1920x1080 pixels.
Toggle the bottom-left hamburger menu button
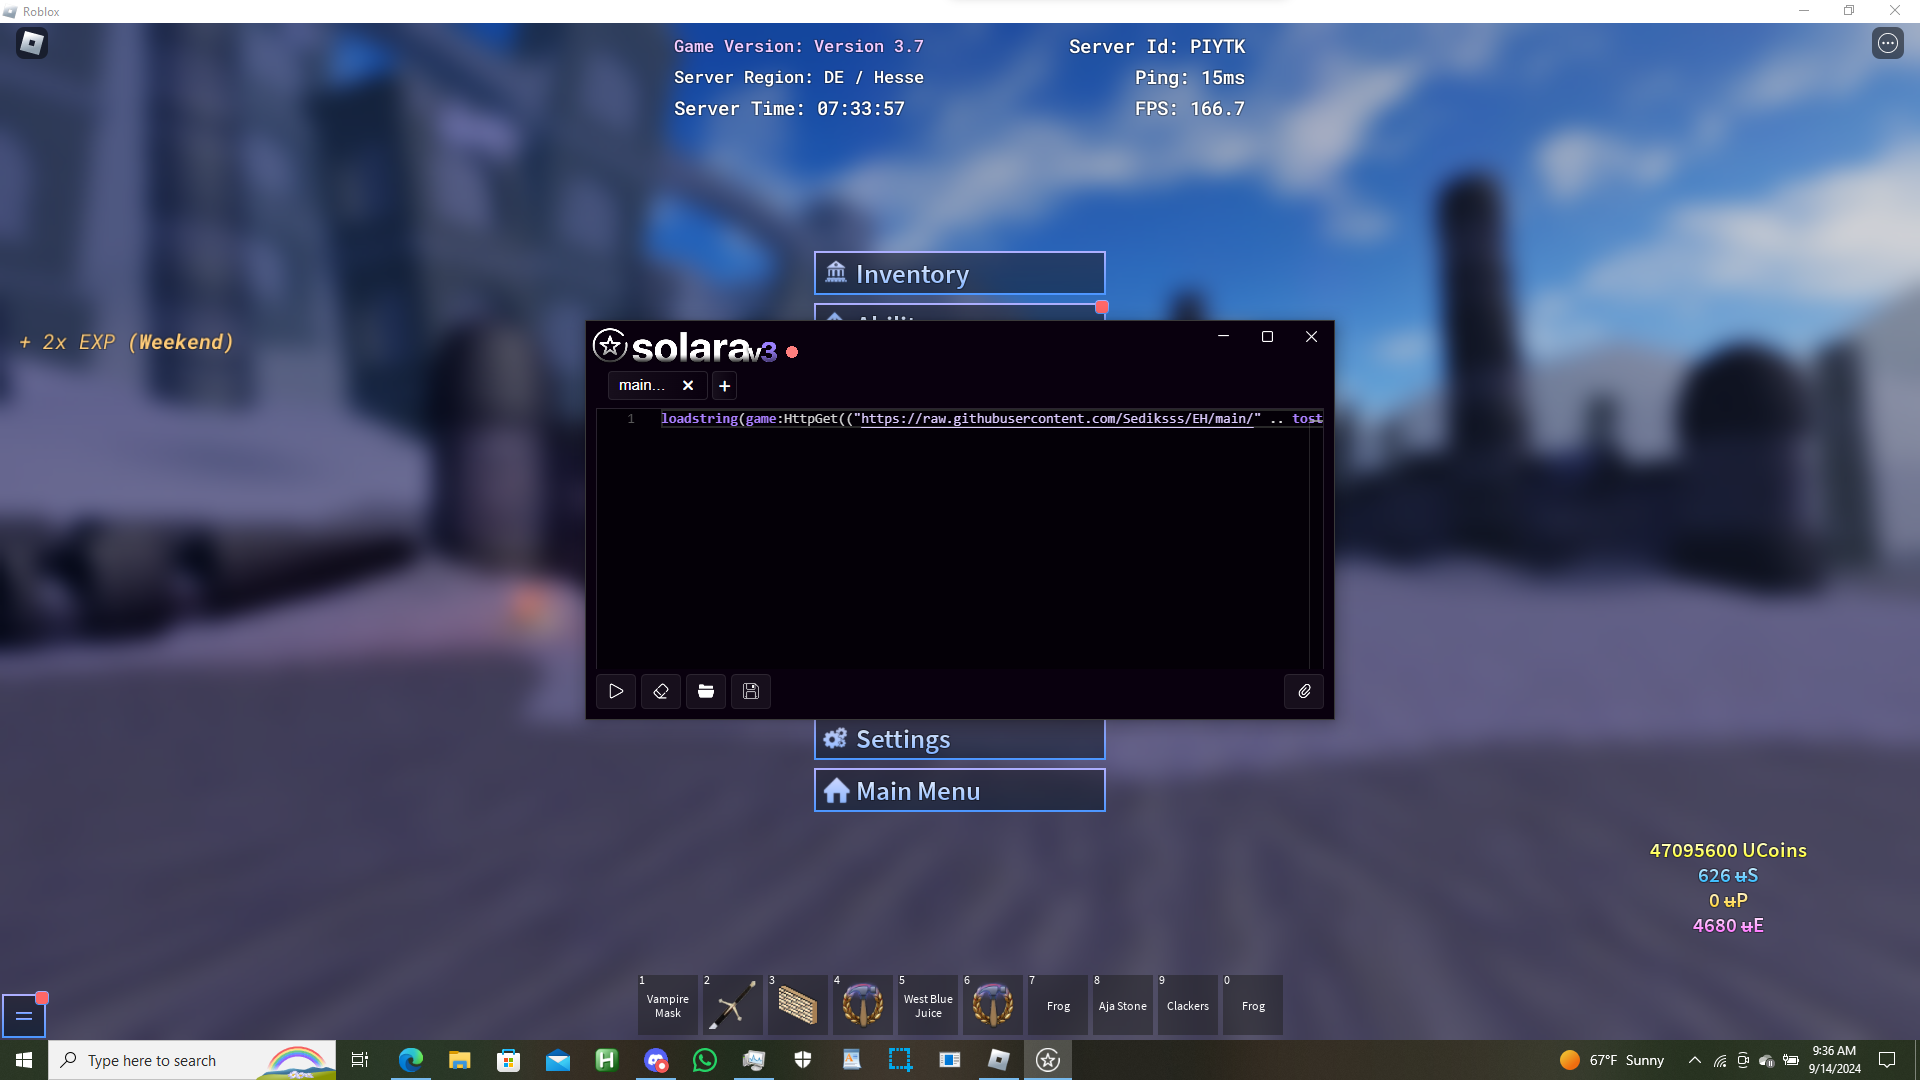[x=24, y=1016]
